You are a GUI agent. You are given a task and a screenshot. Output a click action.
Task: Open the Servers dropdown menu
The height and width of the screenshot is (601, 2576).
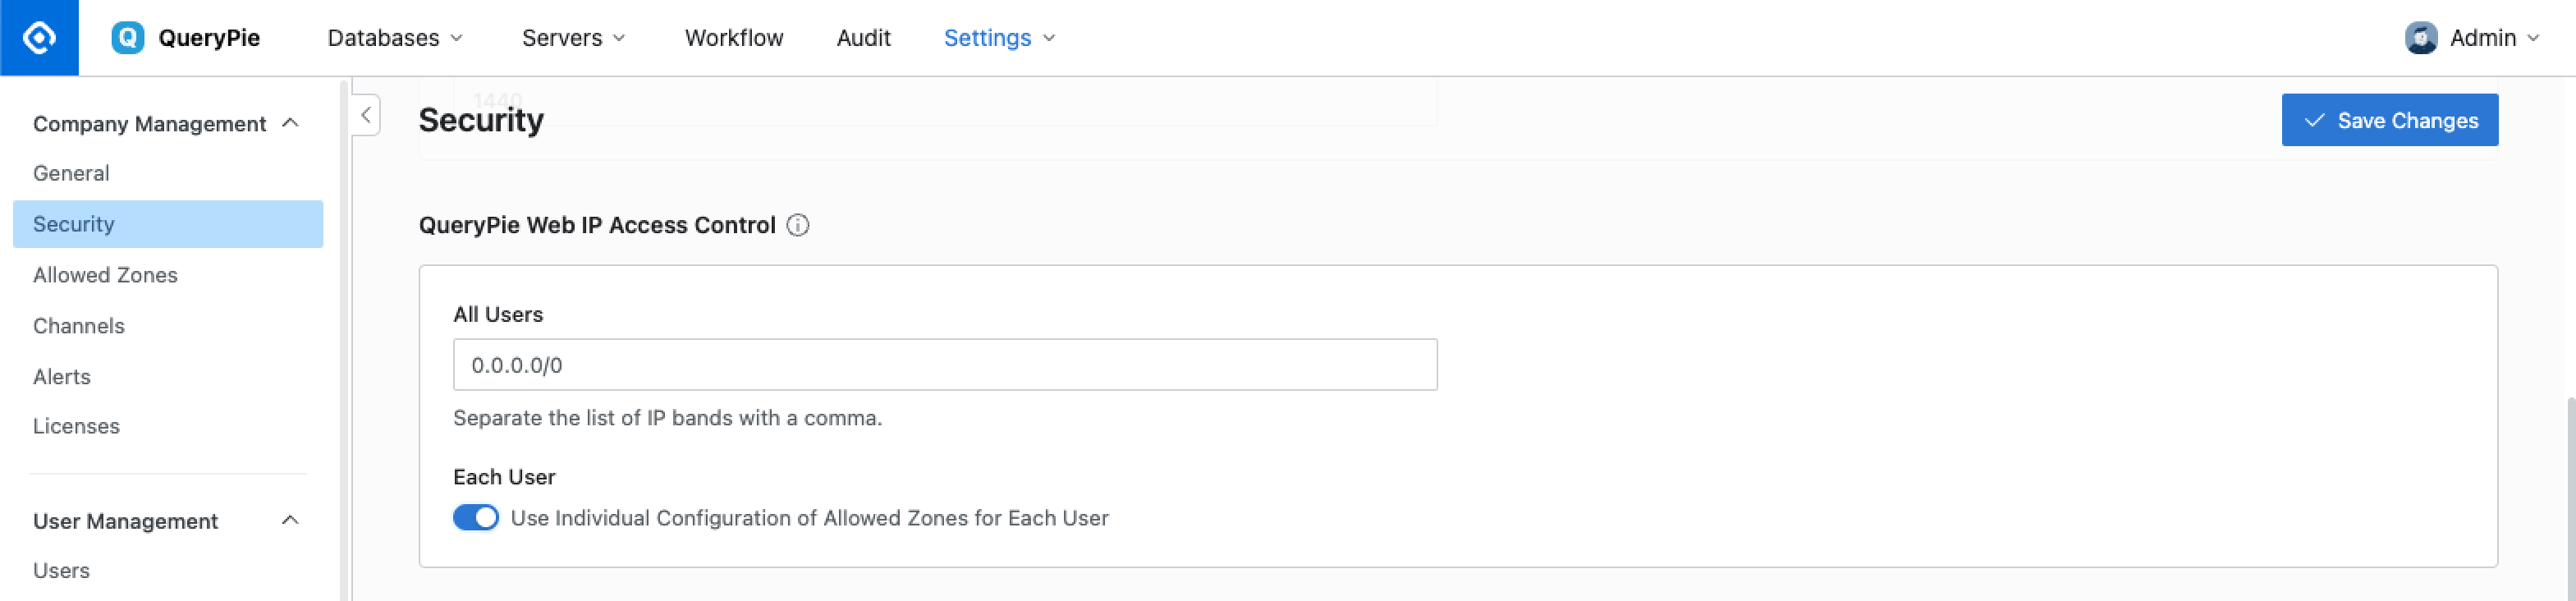point(574,38)
